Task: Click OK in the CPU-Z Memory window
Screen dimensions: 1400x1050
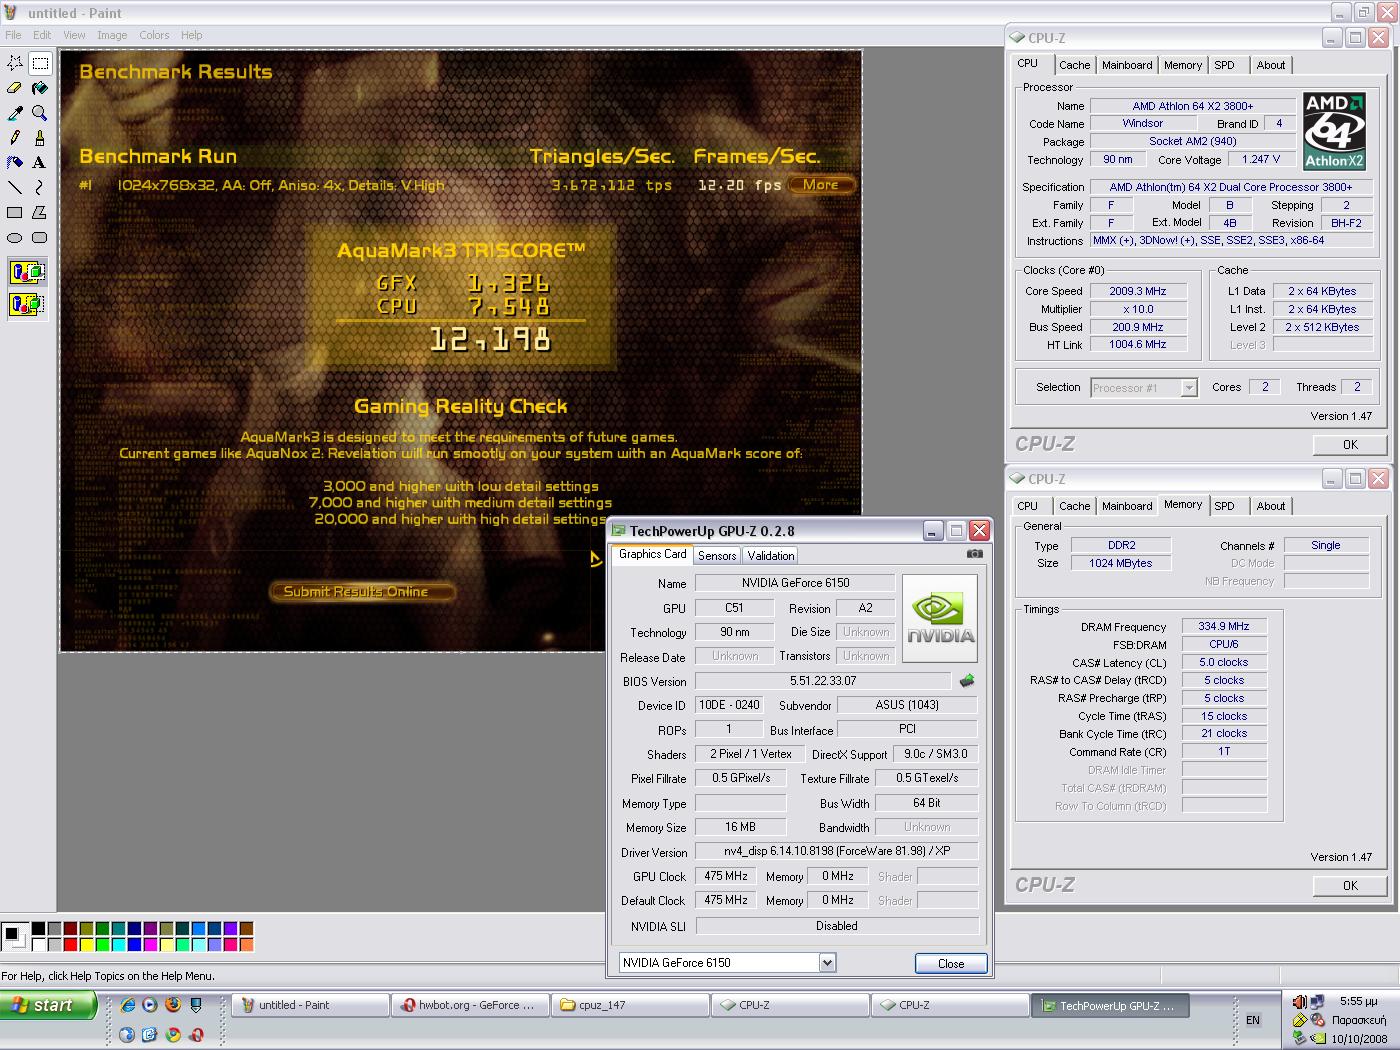Action: (x=1350, y=886)
